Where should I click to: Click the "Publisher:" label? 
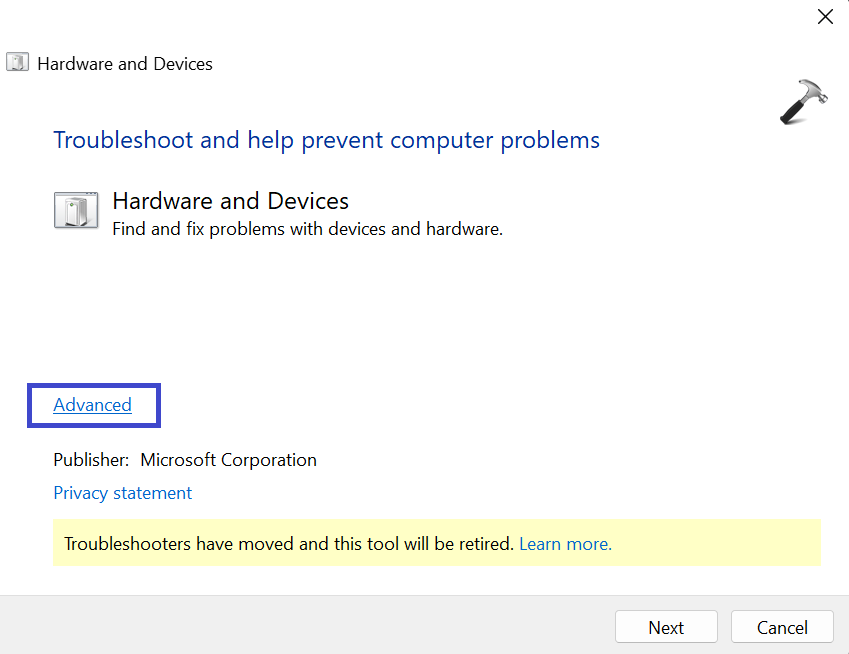[91, 460]
